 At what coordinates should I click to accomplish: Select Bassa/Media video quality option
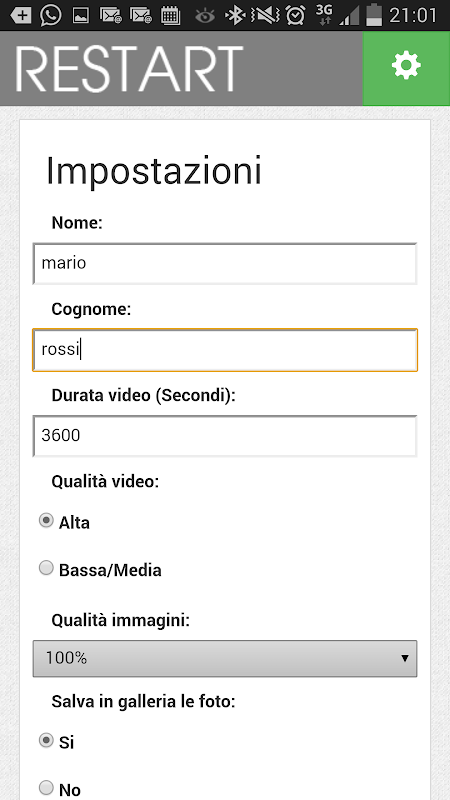click(46, 568)
